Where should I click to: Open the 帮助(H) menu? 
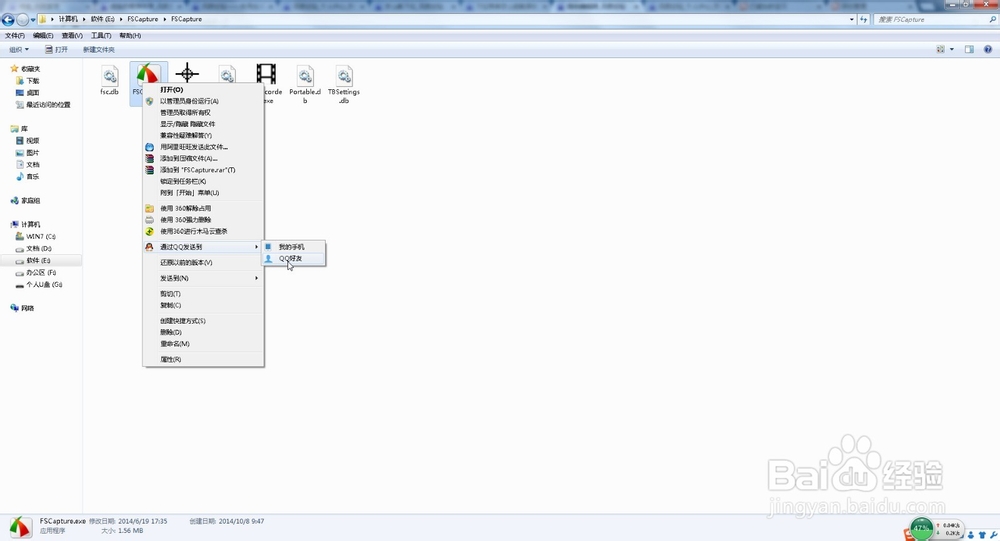pyautogui.click(x=130, y=36)
